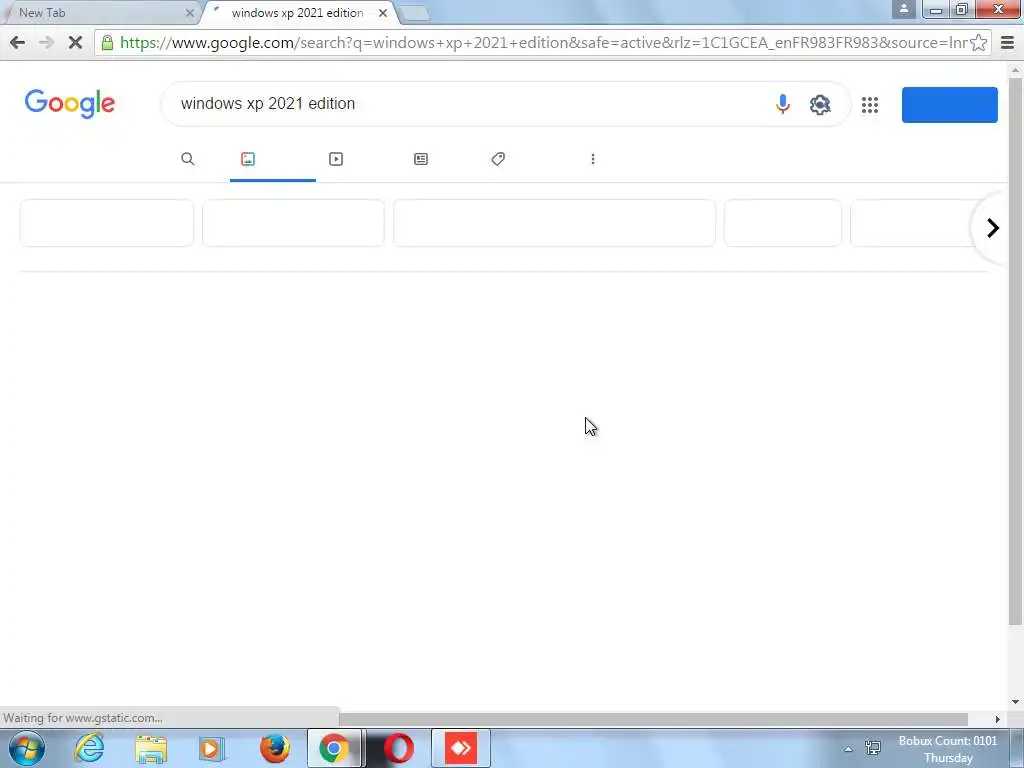Click the scroll-right arrow on horizontal scrollbar
This screenshot has width=1024, height=768.
pyautogui.click(x=997, y=719)
